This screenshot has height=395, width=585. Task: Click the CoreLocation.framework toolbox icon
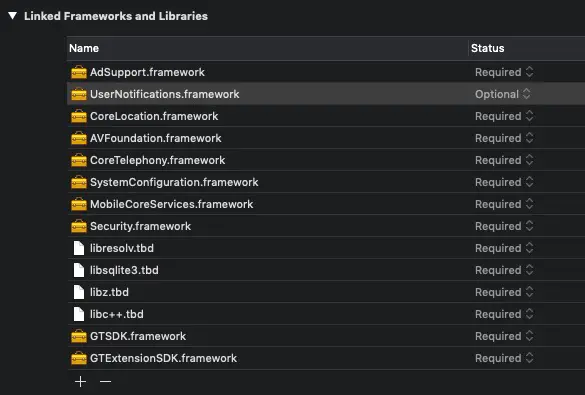click(79, 116)
